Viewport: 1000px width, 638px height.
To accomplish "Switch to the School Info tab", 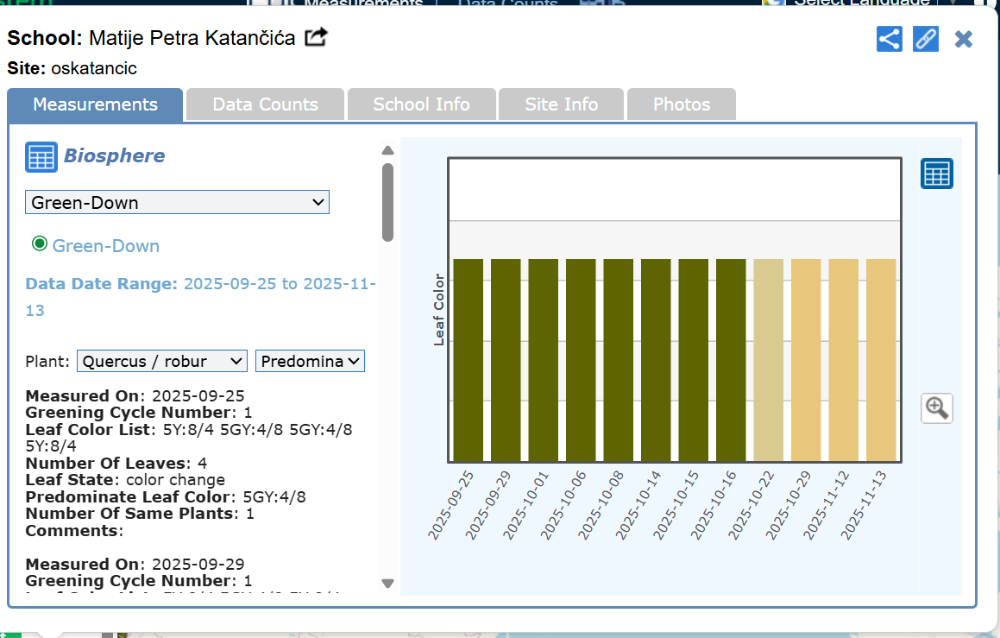I will (421, 105).
